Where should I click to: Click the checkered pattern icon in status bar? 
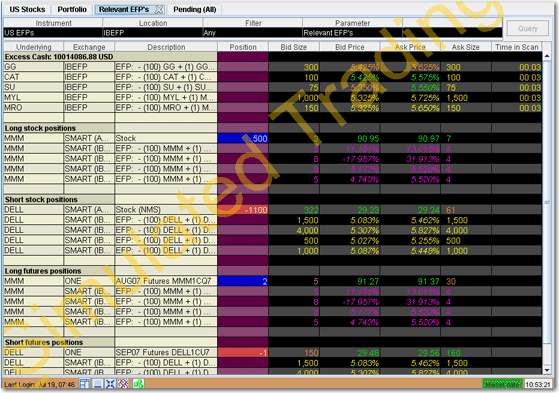point(123,384)
